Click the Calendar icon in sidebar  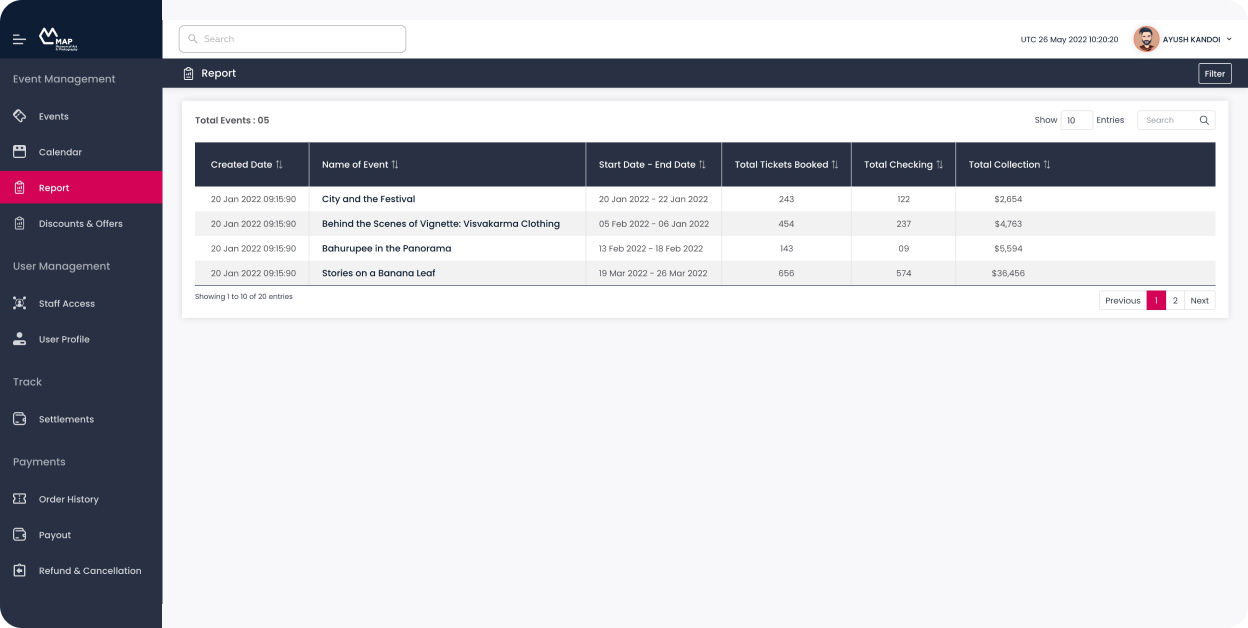coord(19,152)
